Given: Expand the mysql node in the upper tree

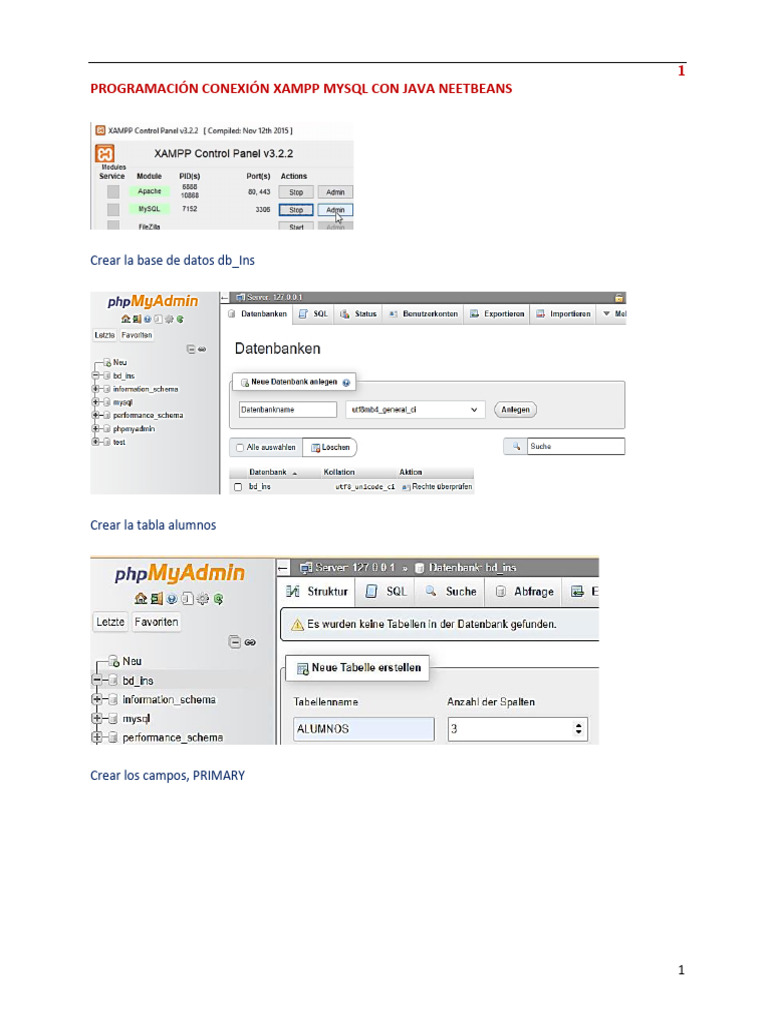Looking at the screenshot, I should click(96, 402).
